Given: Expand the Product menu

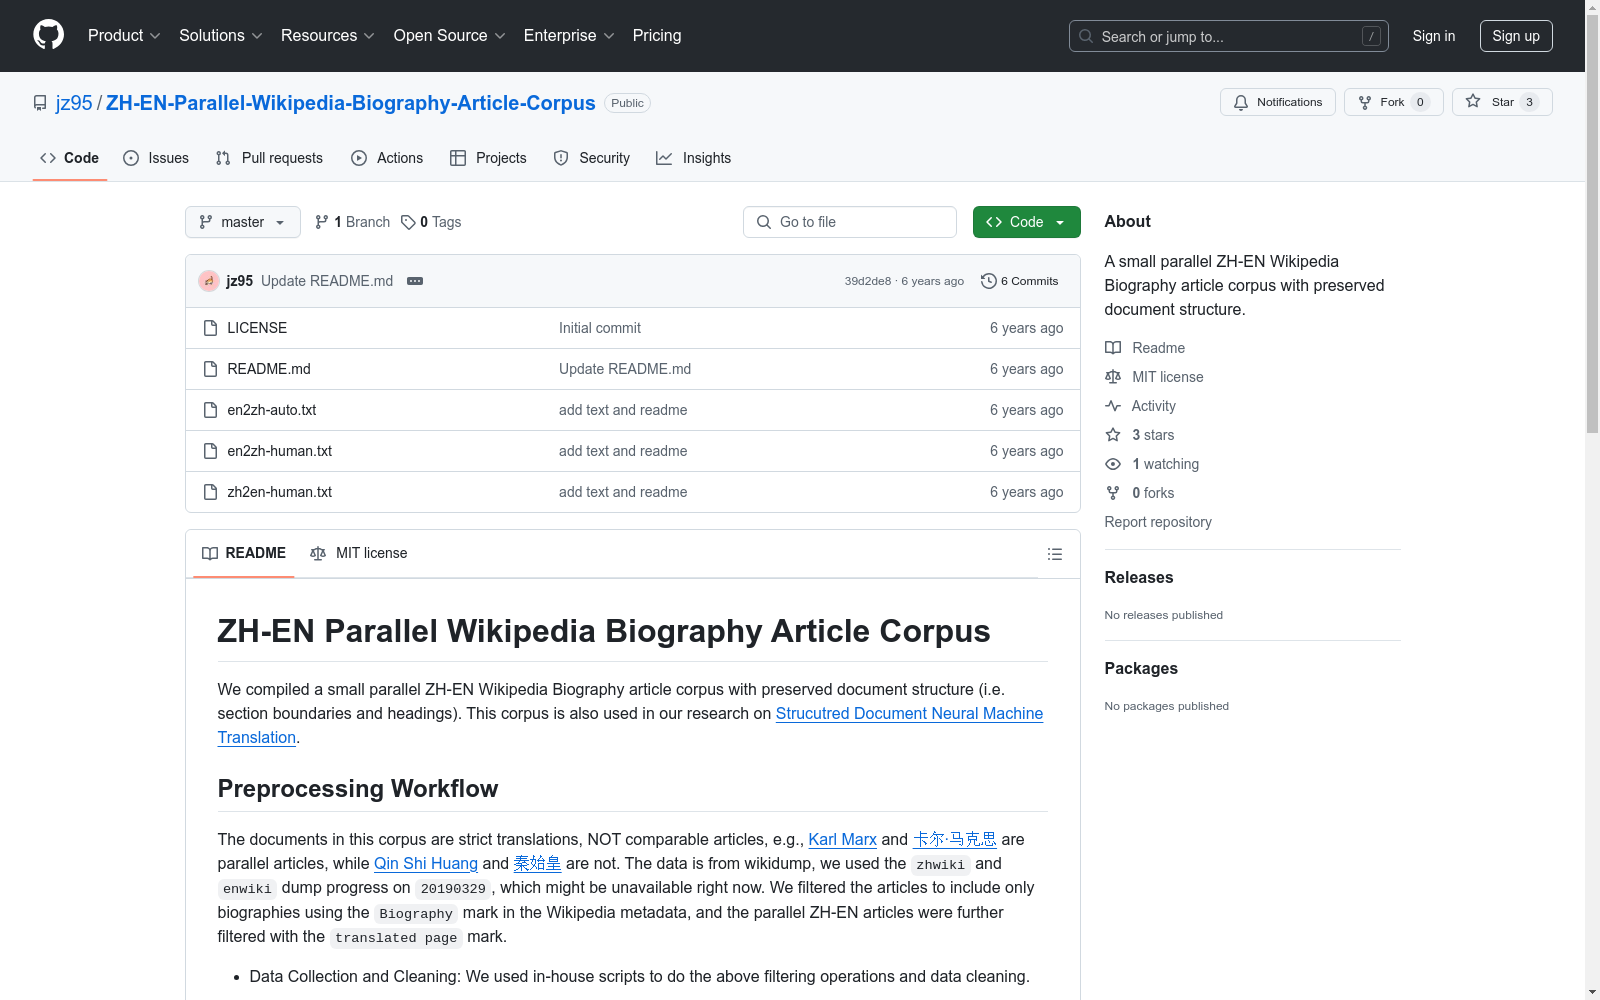Looking at the screenshot, I should pyautogui.click(x=124, y=36).
